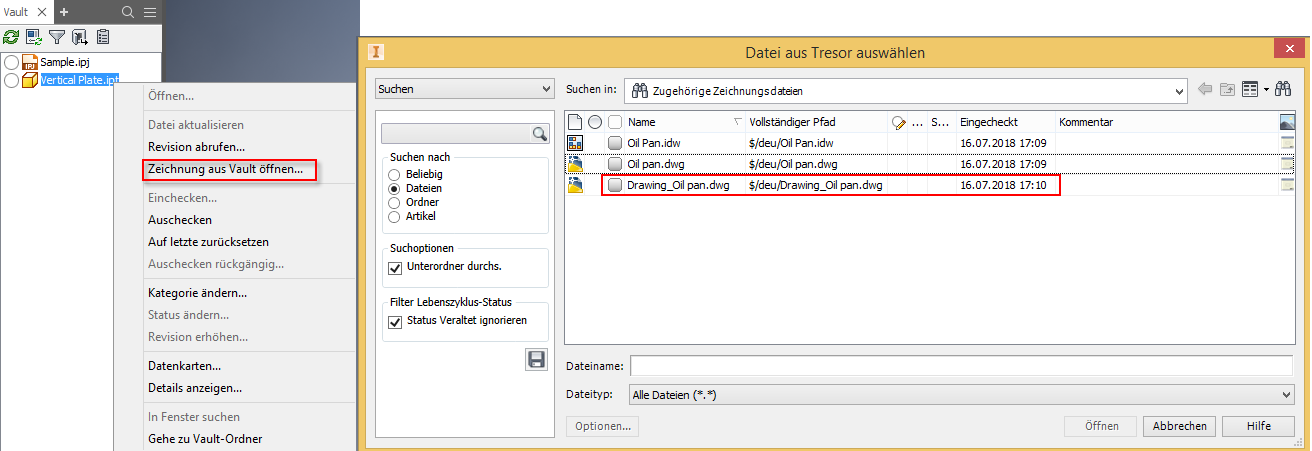This screenshot has width=1312, height=451.
Task: Click the binoculars find icon at dialog top right
Action: 1282,89
